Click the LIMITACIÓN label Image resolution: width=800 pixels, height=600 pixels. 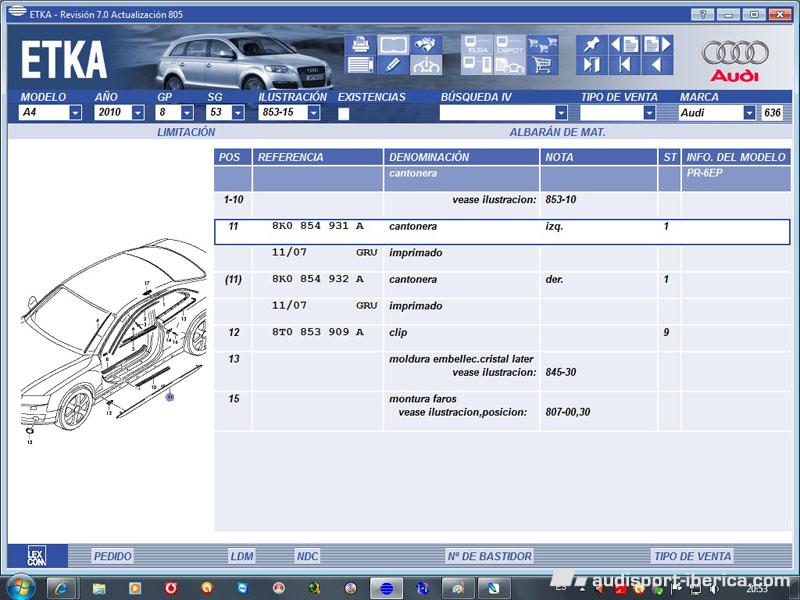point(186,132)
